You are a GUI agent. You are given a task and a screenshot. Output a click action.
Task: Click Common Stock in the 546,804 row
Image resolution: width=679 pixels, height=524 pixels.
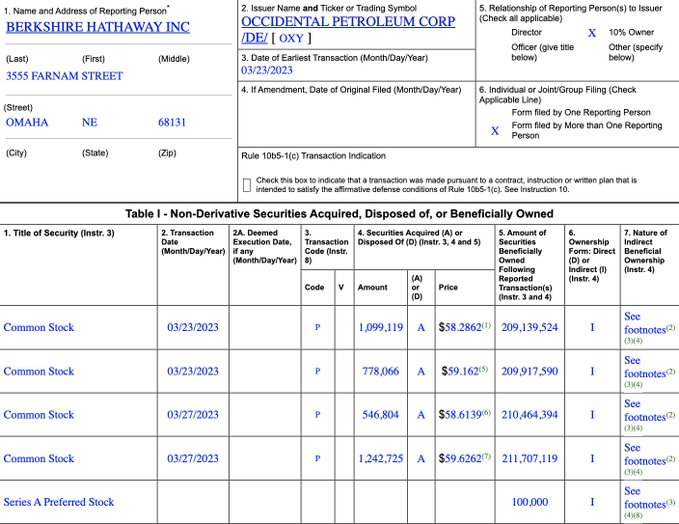[39, 415]
